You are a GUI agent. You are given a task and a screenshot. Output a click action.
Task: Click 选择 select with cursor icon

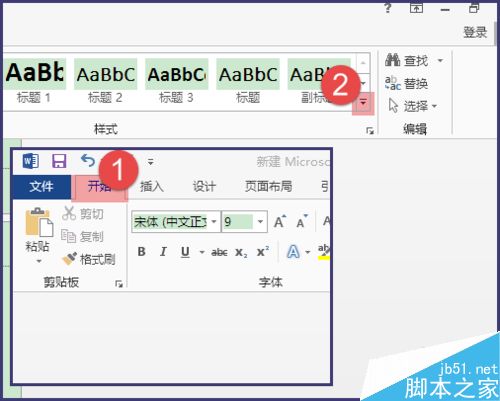point(413,106)
